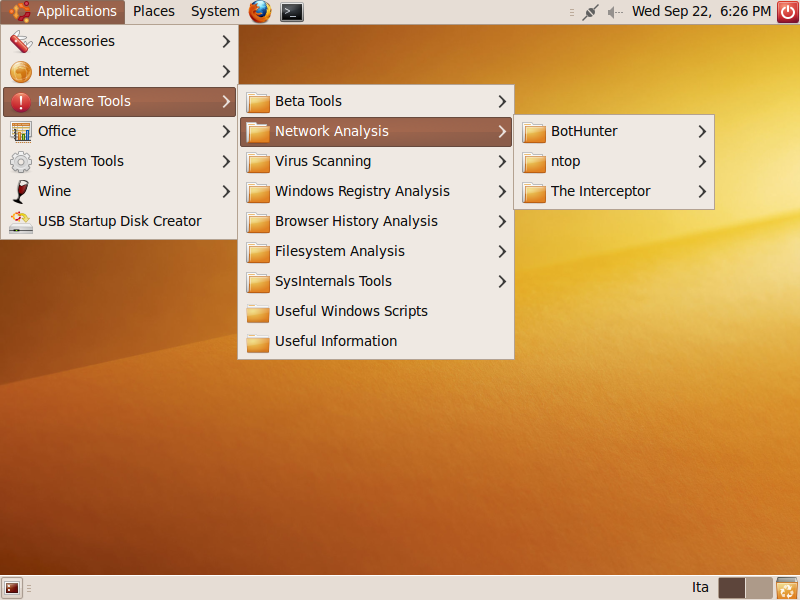Click the Virus Scanning folder icon
Viewport: 800px width, 600px height.
[x=258, y=162]
